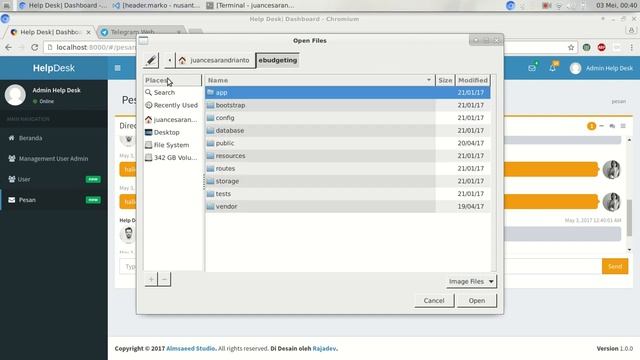Open Search in Places sidebar
Image resolution: width=640 pixels, height=360 pixels.
(173, 93)
